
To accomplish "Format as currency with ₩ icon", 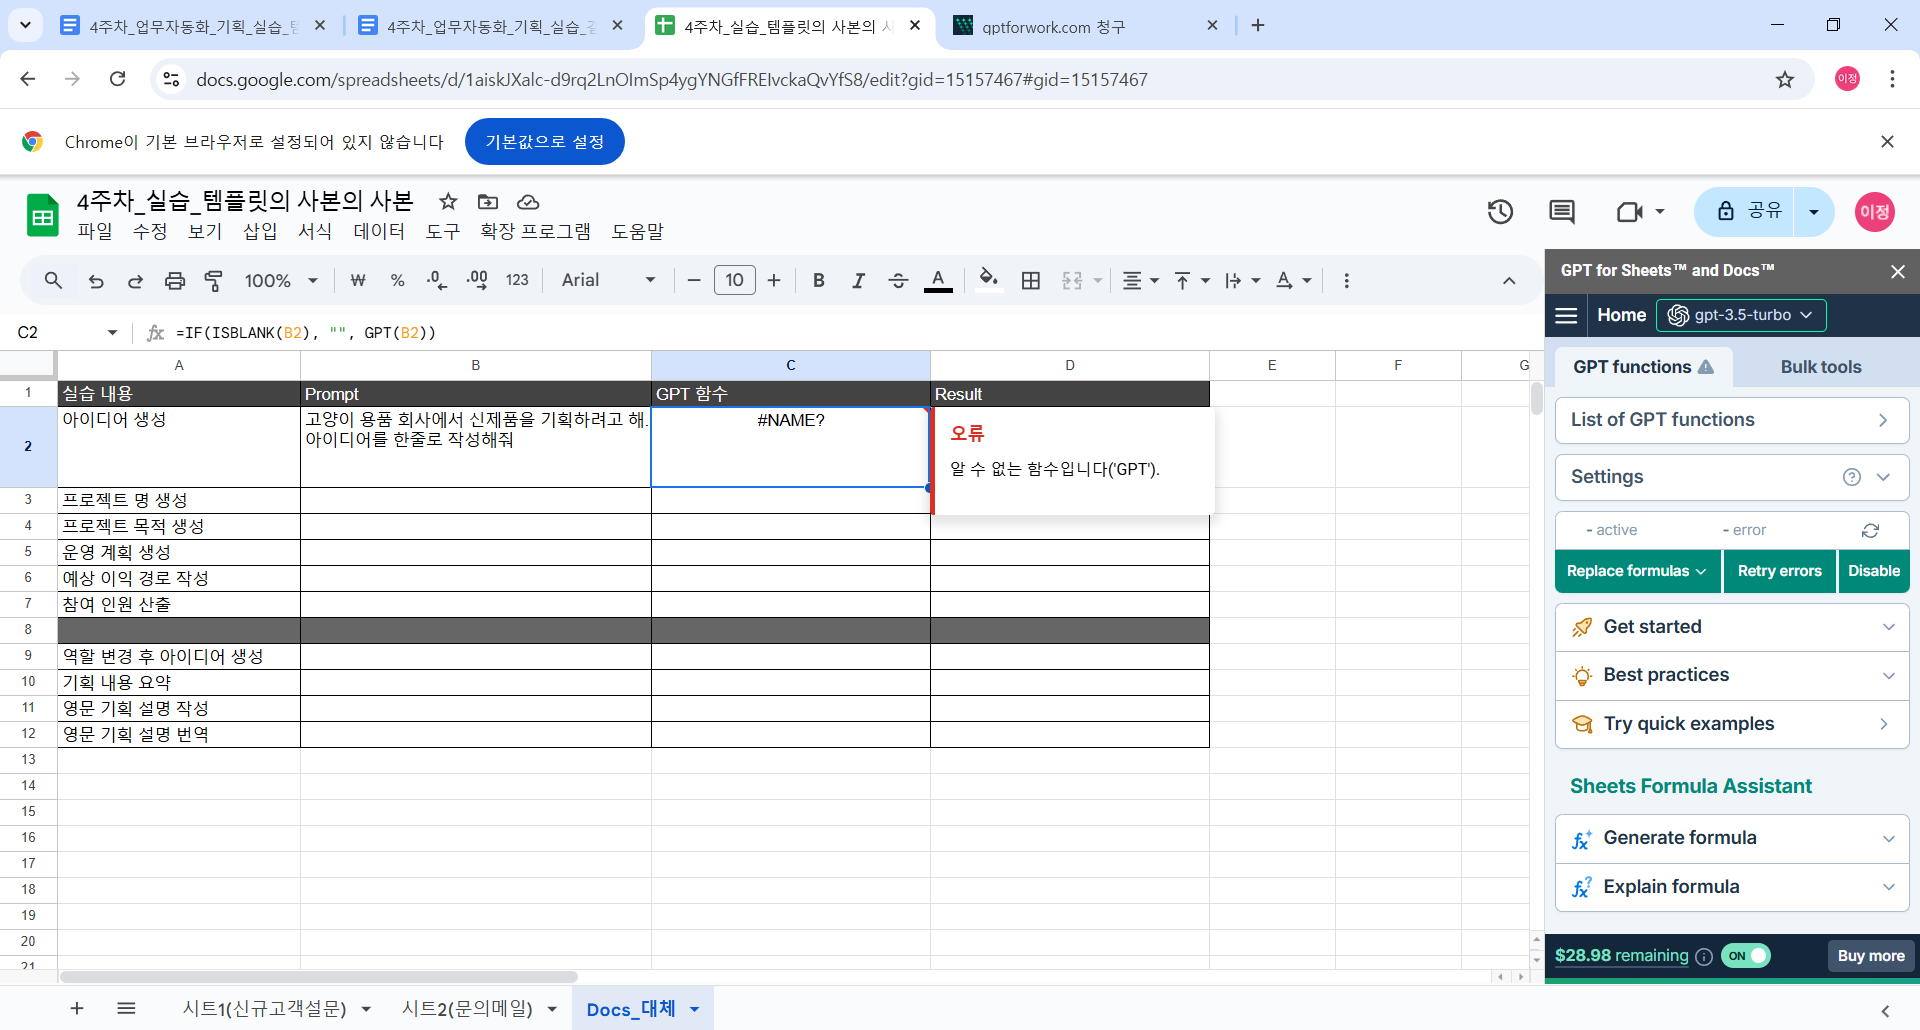I will (x=358, y=281).
